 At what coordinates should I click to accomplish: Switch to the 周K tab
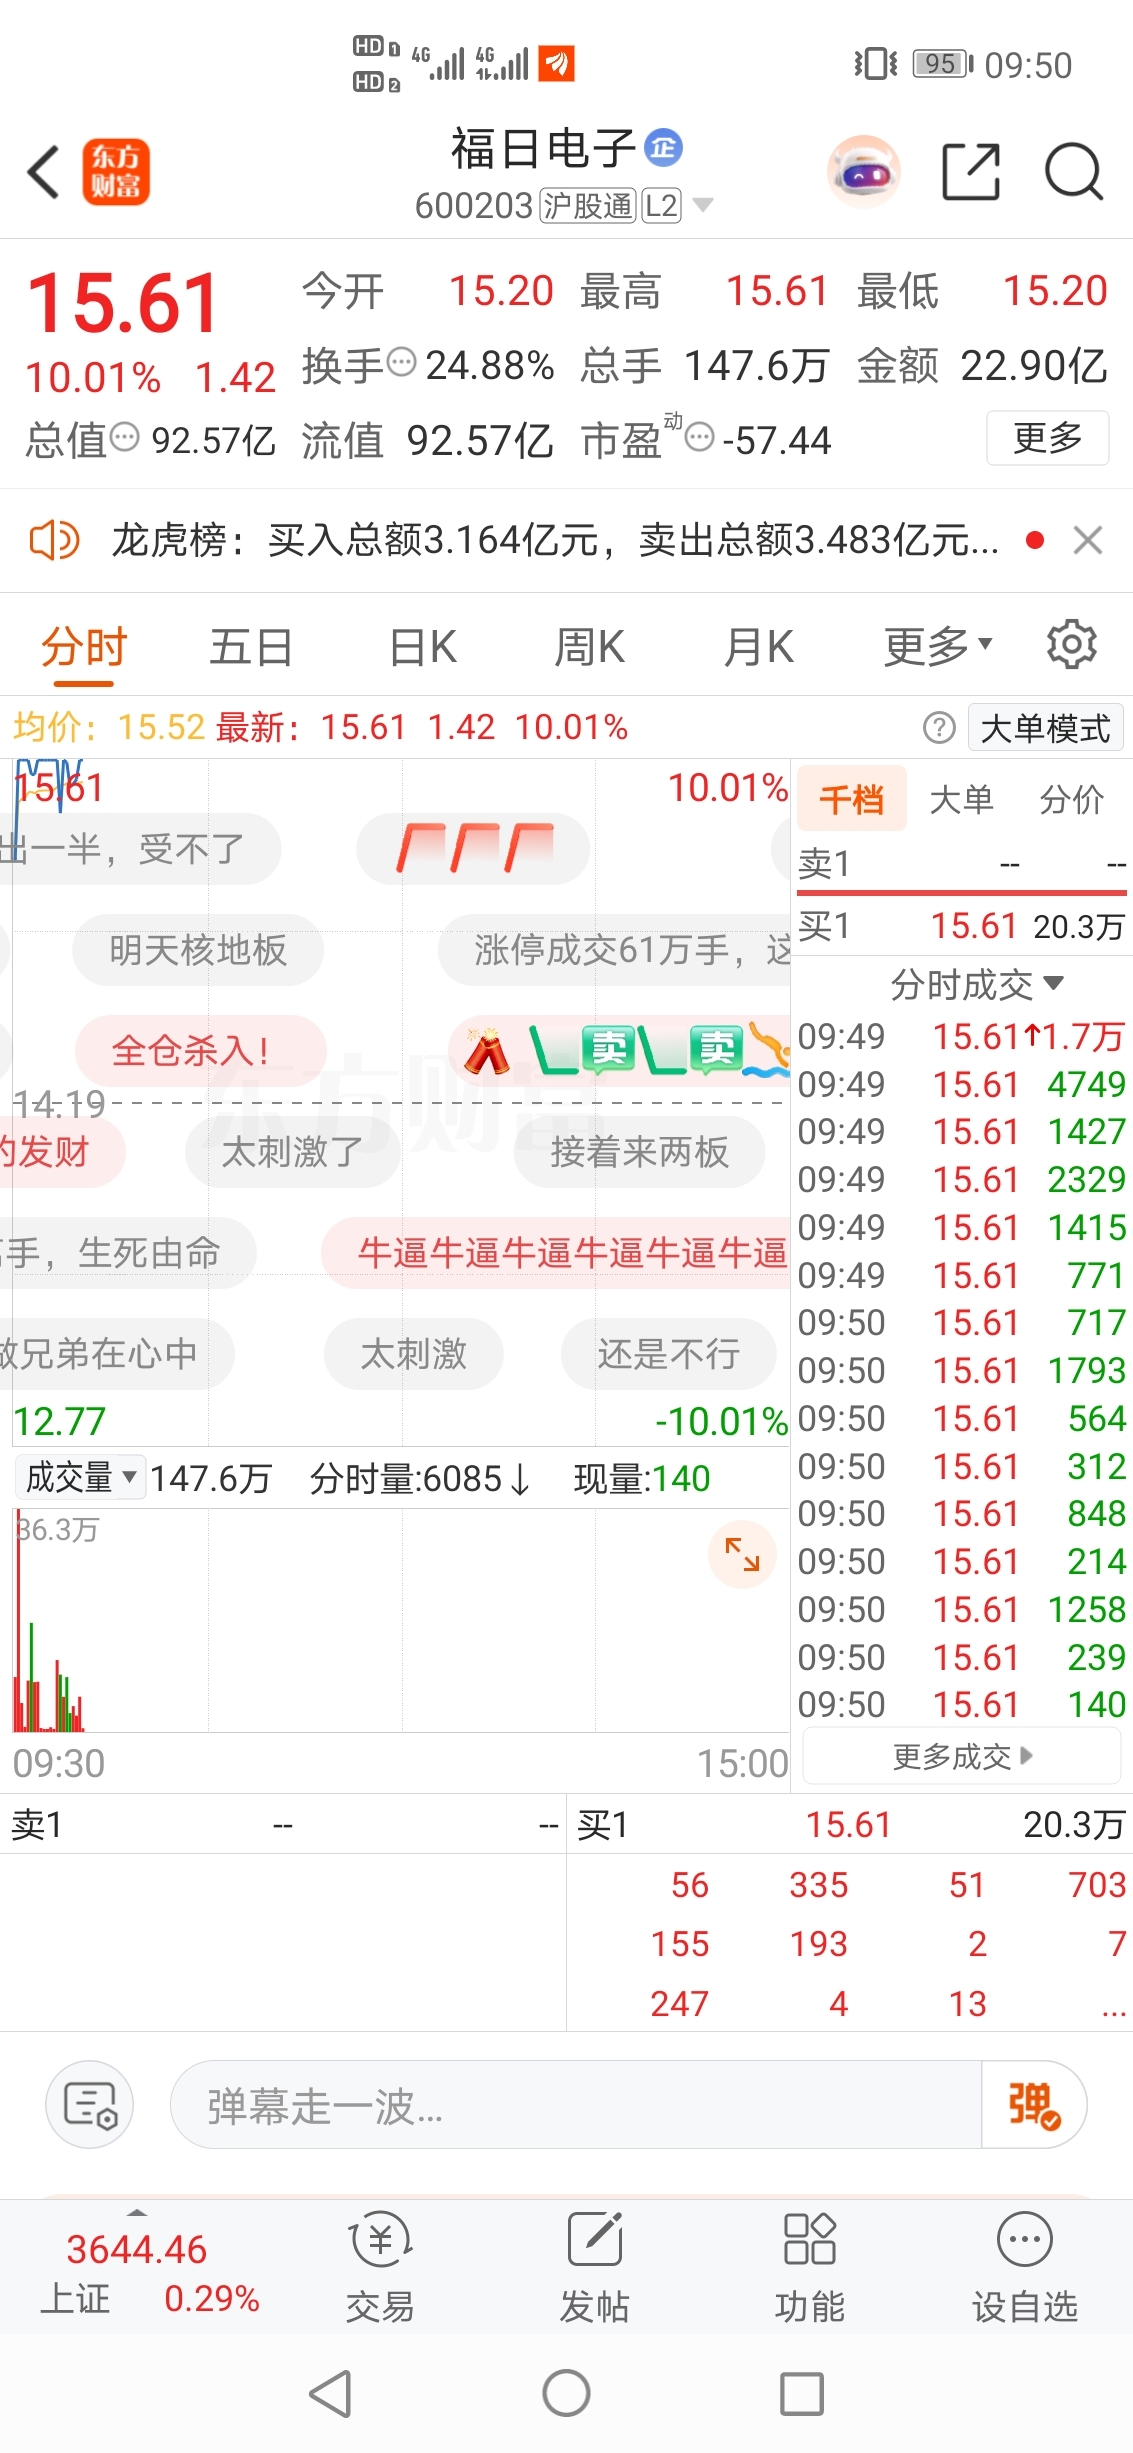590,646
